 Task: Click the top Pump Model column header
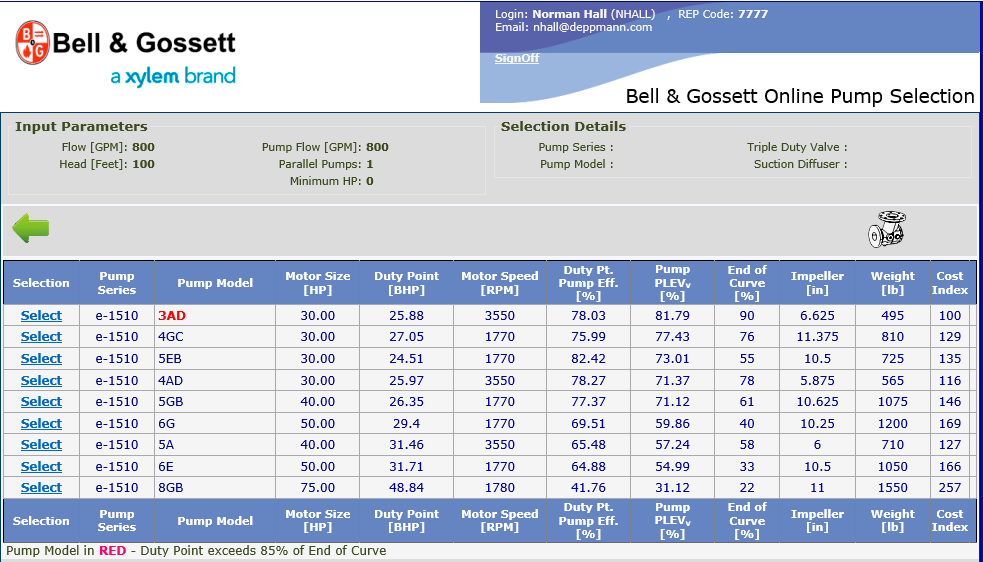pyautogui.click(x=214, y=283)
